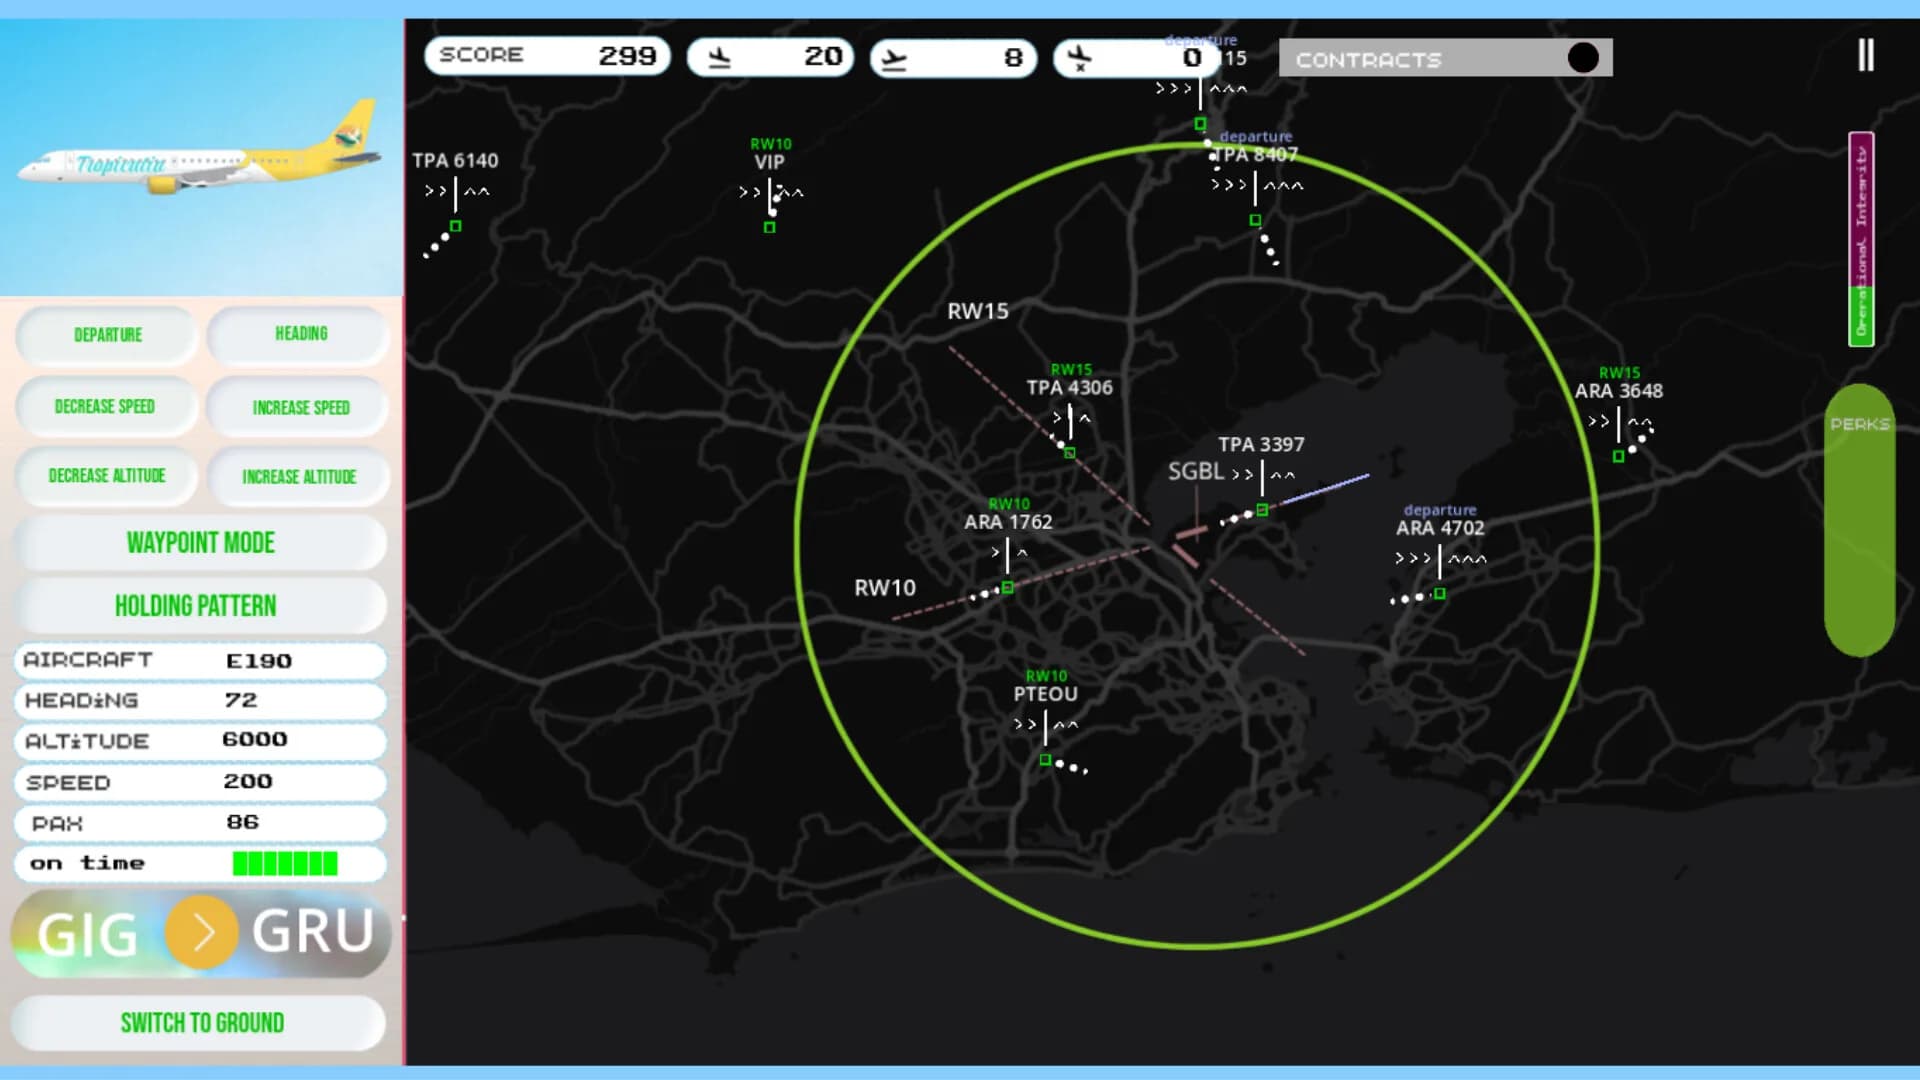
Task: Select departing aircraft ARA 4702
Action: [x=1439, y=594]
